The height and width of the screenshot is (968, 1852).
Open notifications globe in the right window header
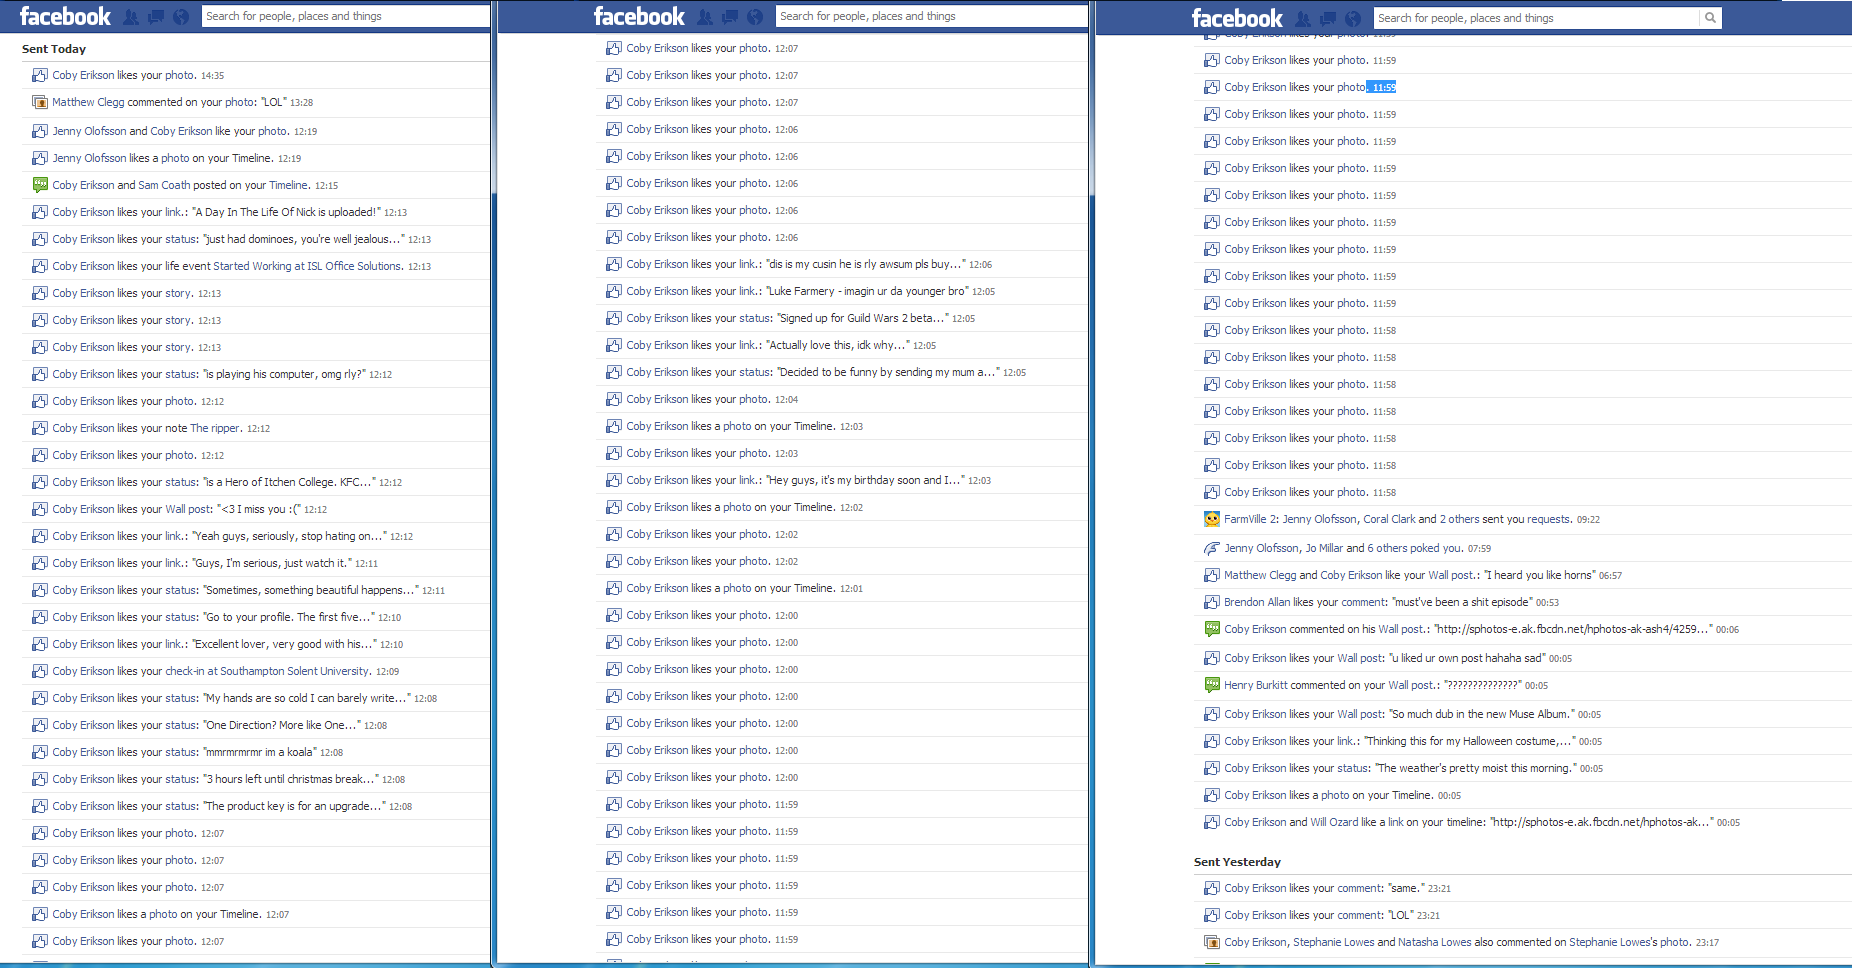coord(1353,19)
